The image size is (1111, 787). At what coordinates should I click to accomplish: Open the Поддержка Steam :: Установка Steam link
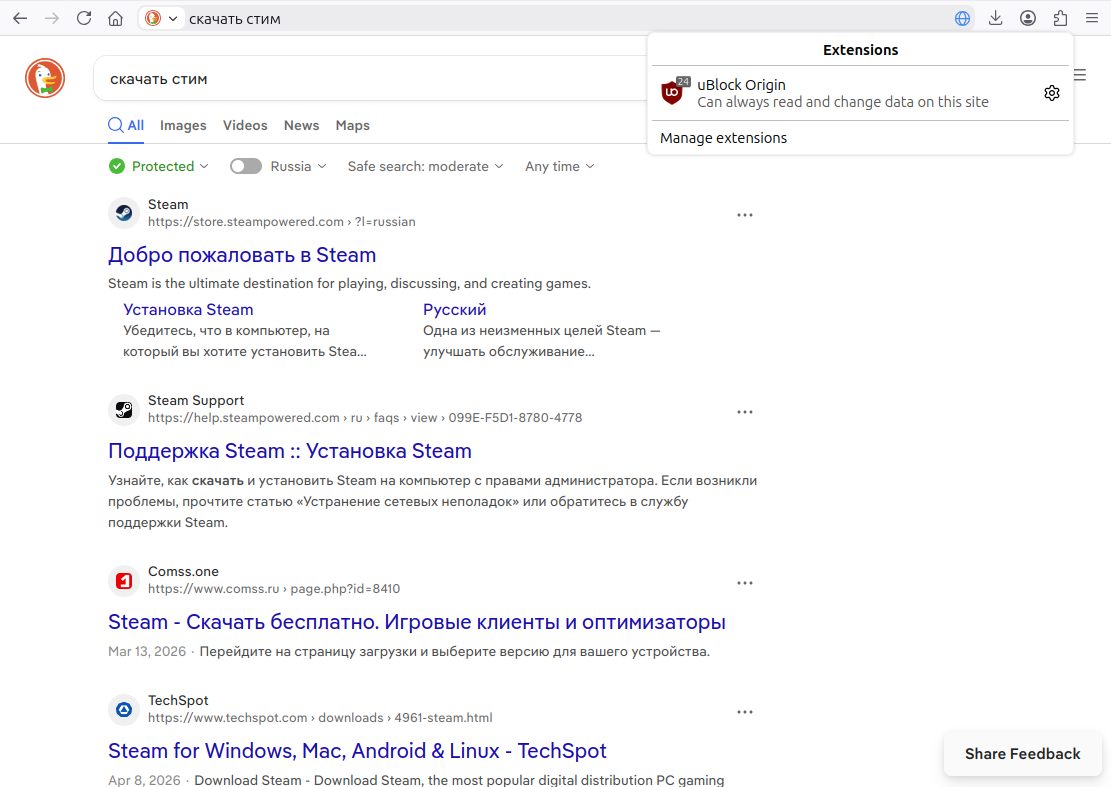(290, 451)
